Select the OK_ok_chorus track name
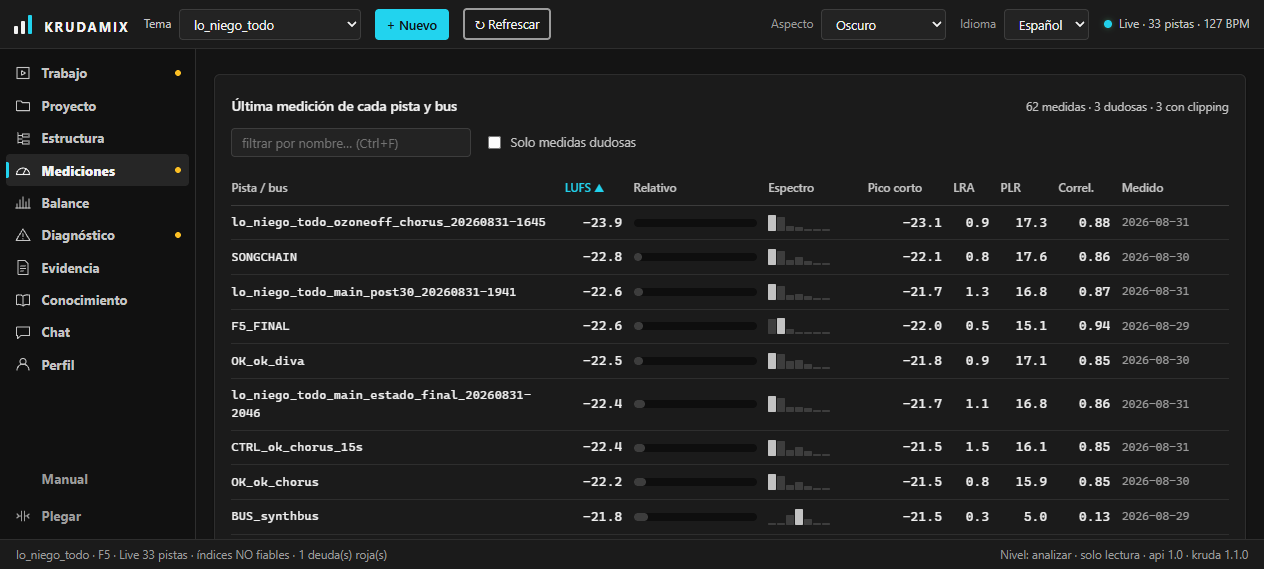The image size is (1264, 569). (x=275, y=482)
